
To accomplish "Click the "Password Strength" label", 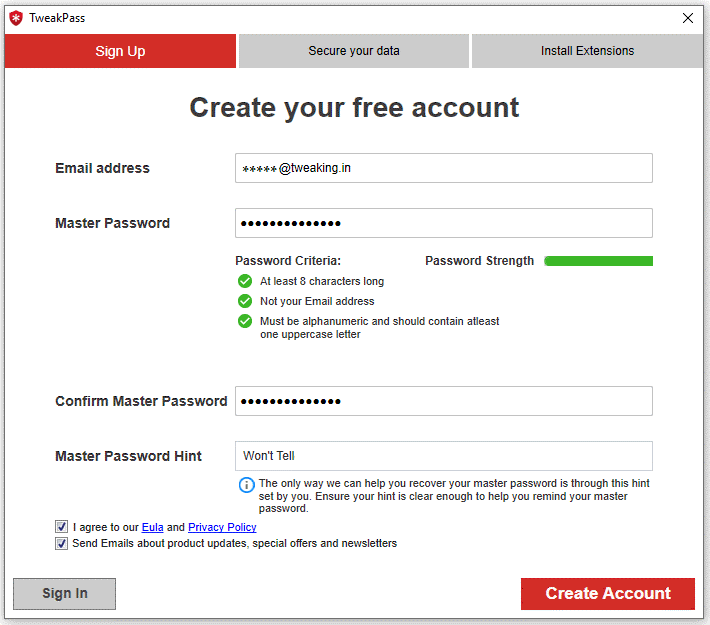I will (x=480, y=261).
